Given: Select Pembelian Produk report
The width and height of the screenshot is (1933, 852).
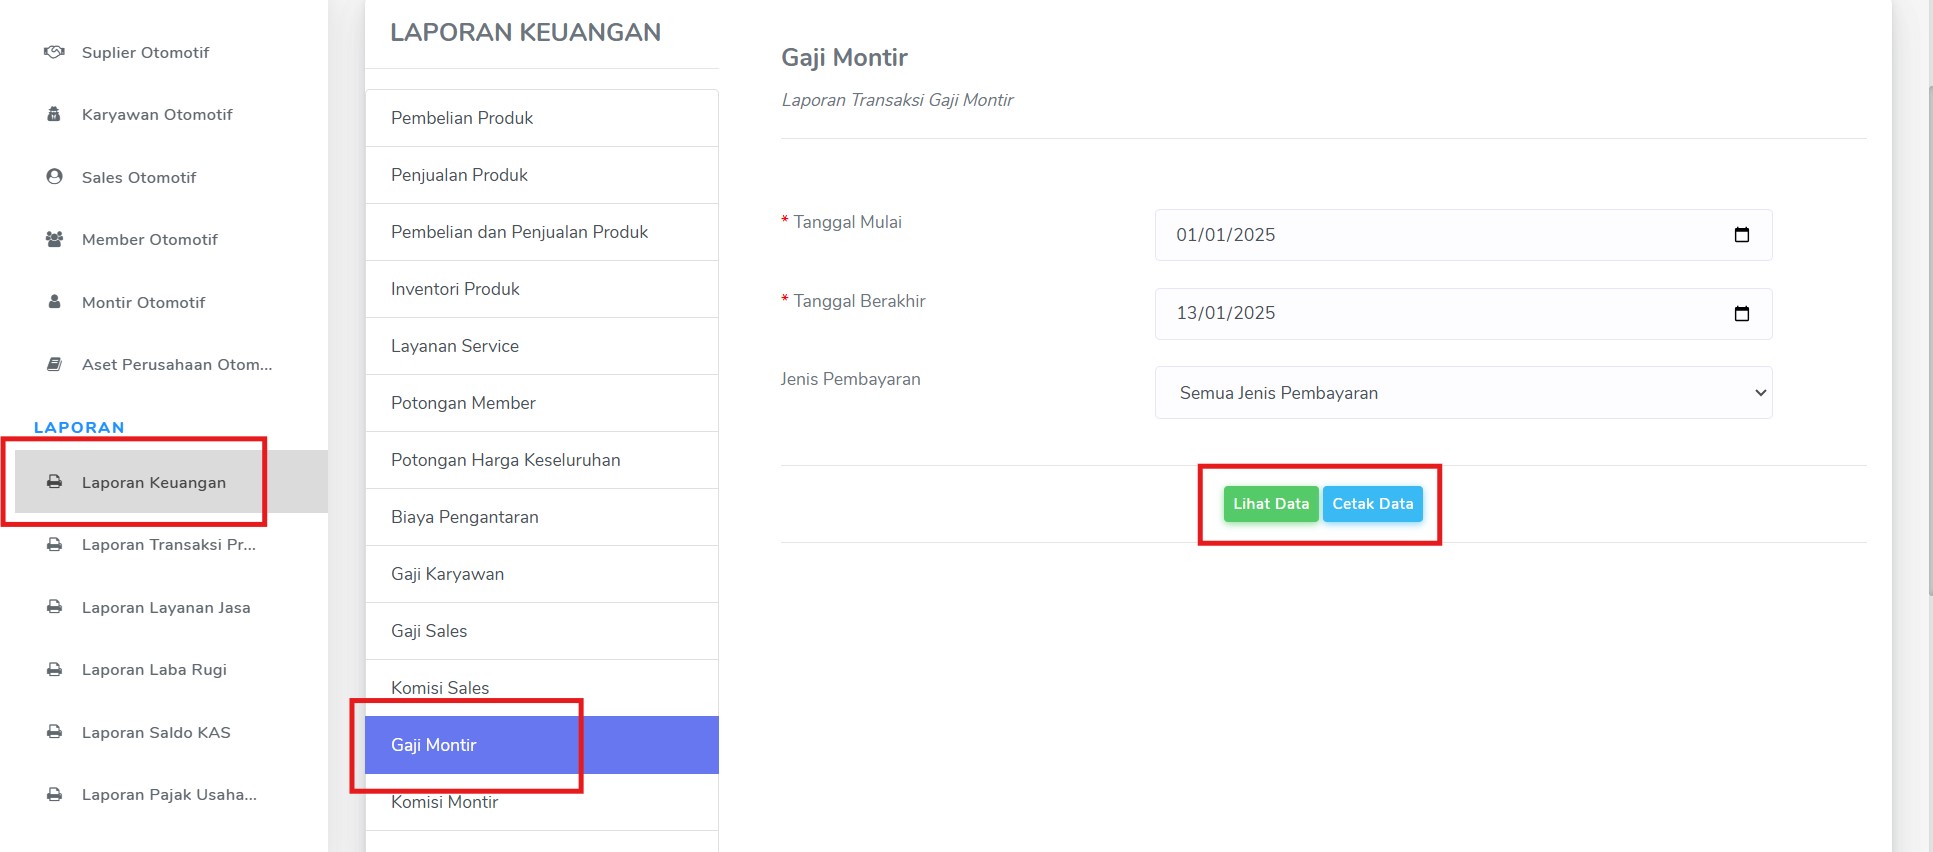Looking at the screenshot, I should (x=542, y=118).
